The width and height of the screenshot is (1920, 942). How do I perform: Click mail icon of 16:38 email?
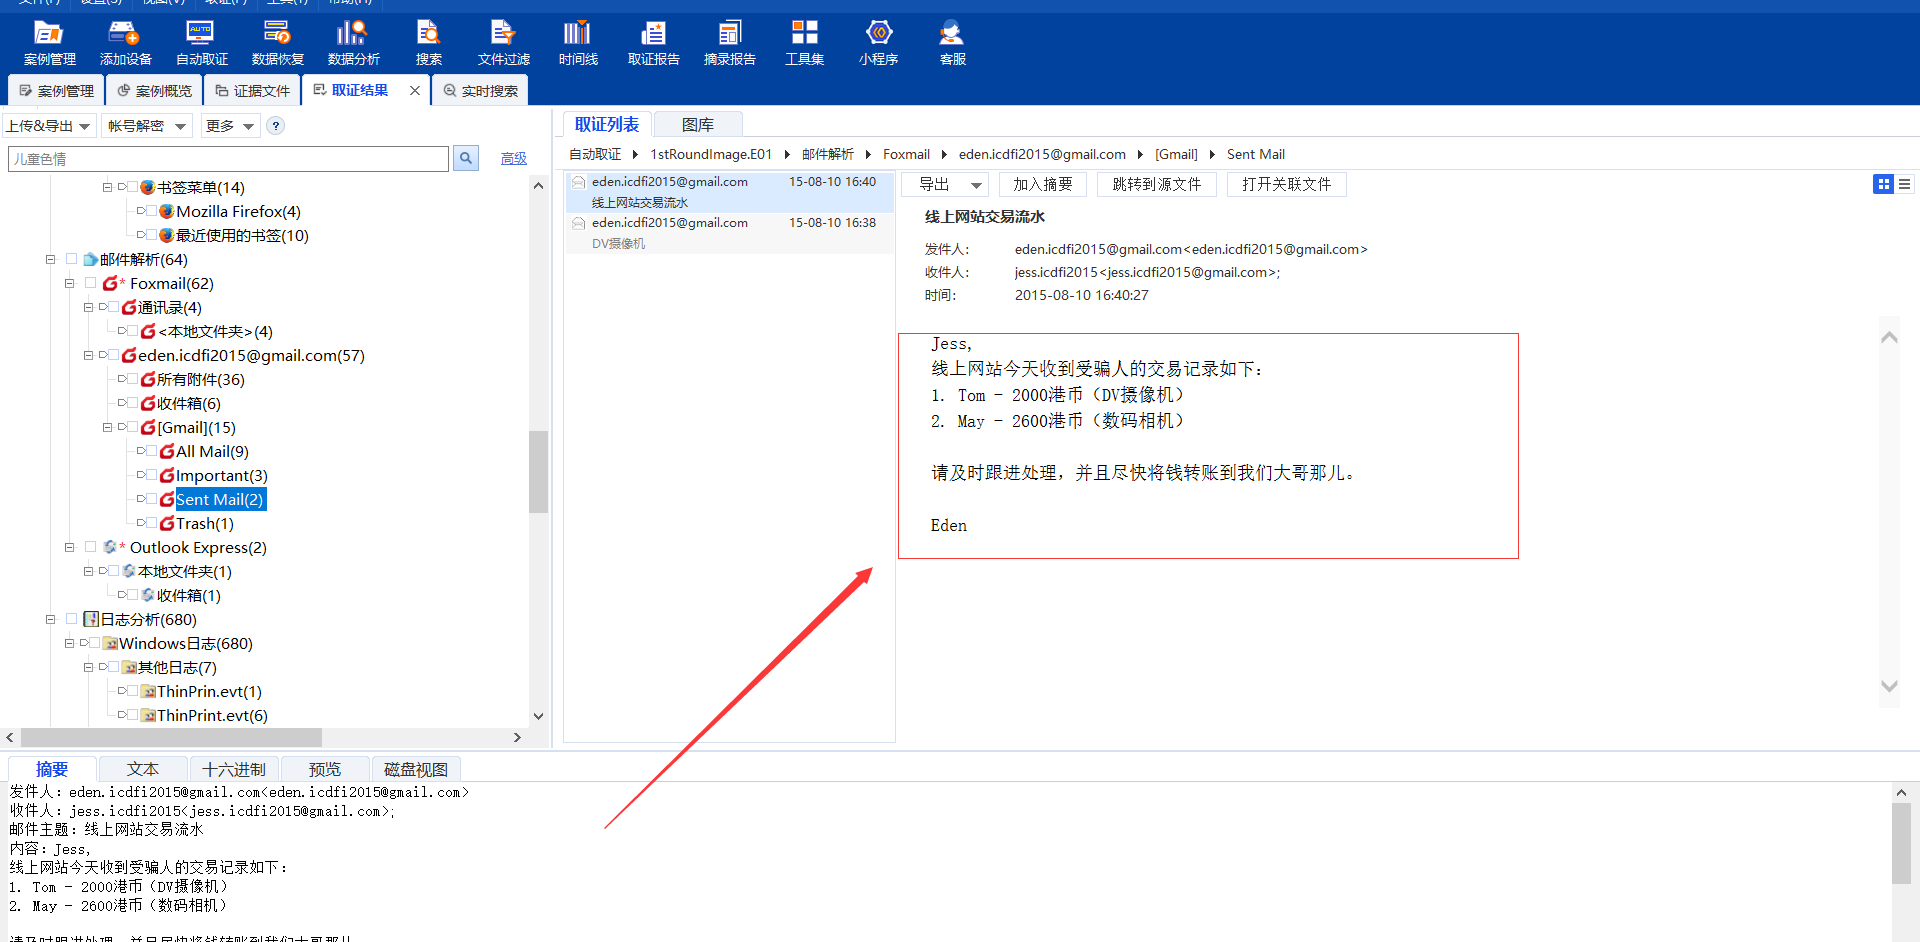point(578,223)
